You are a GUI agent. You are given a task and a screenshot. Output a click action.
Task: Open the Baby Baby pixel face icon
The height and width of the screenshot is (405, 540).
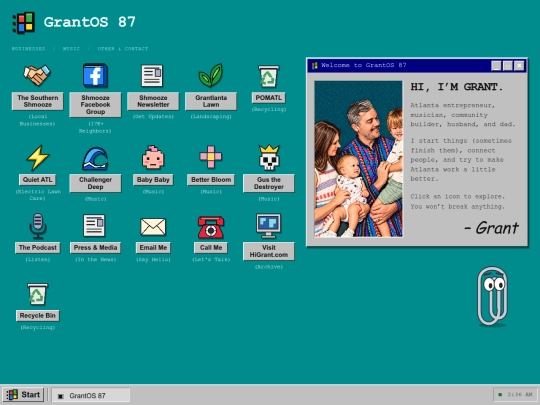click(x=153, y=157)
